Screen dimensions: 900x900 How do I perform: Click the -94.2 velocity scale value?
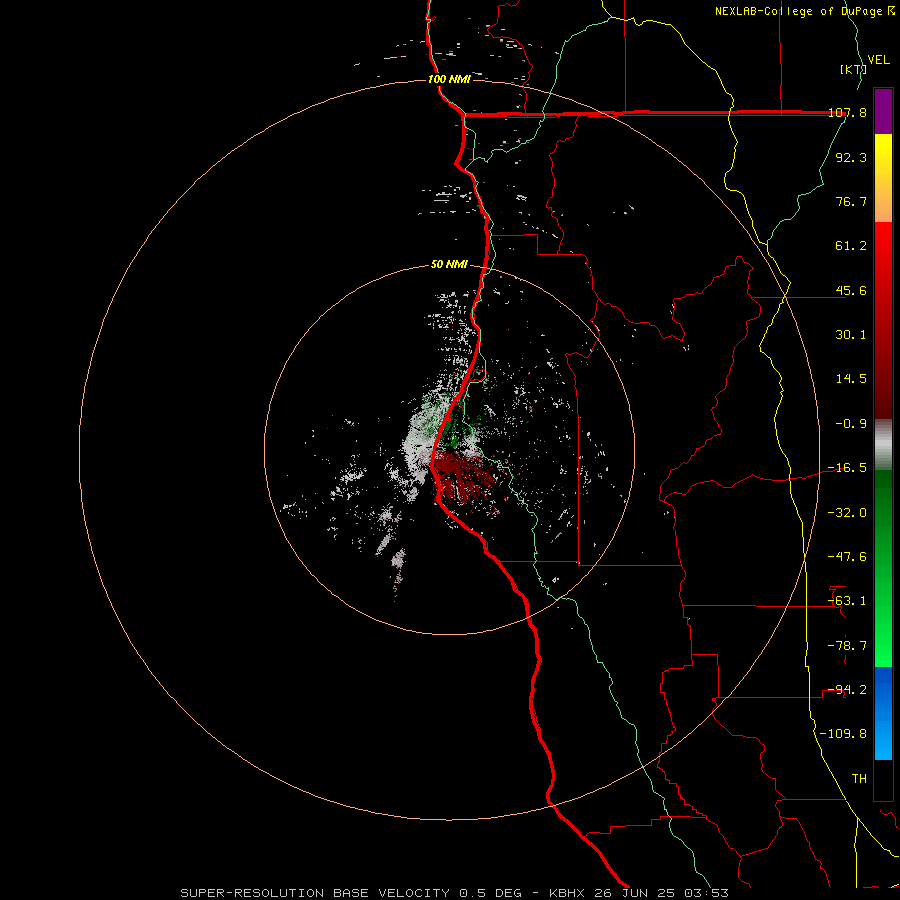(x=847, y=690)
